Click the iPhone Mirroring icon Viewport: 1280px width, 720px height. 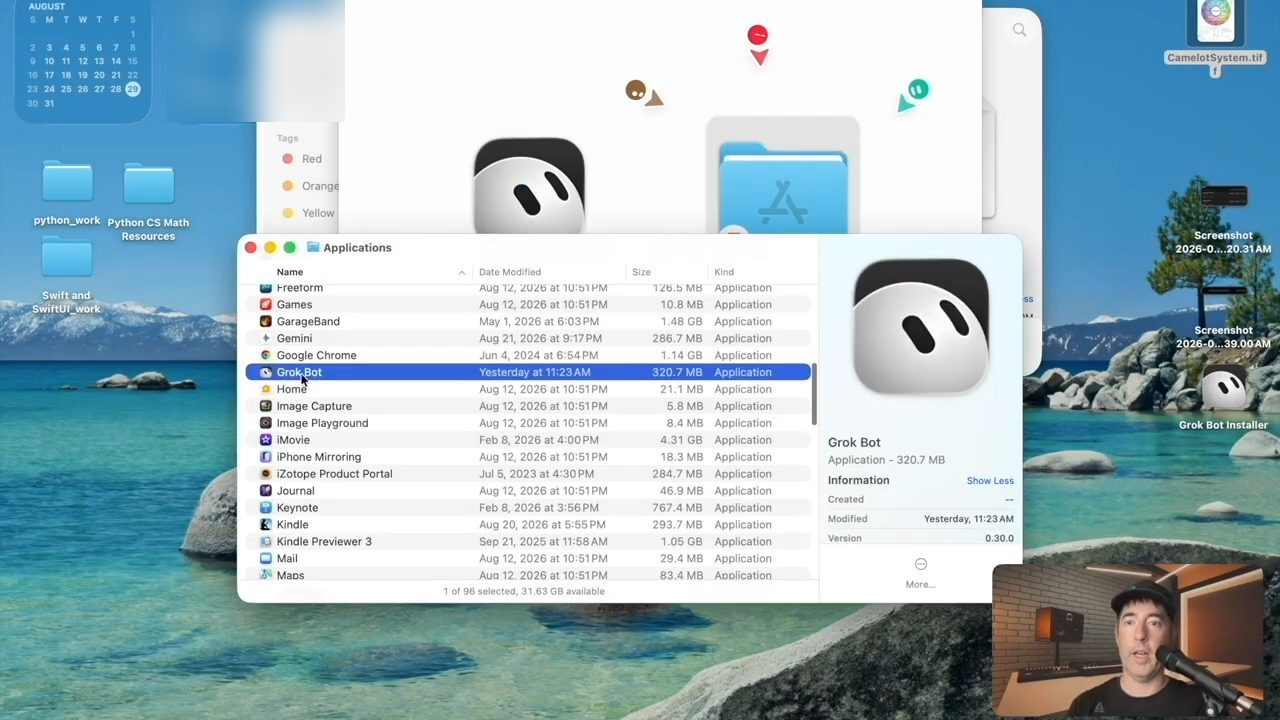(265, 457)
